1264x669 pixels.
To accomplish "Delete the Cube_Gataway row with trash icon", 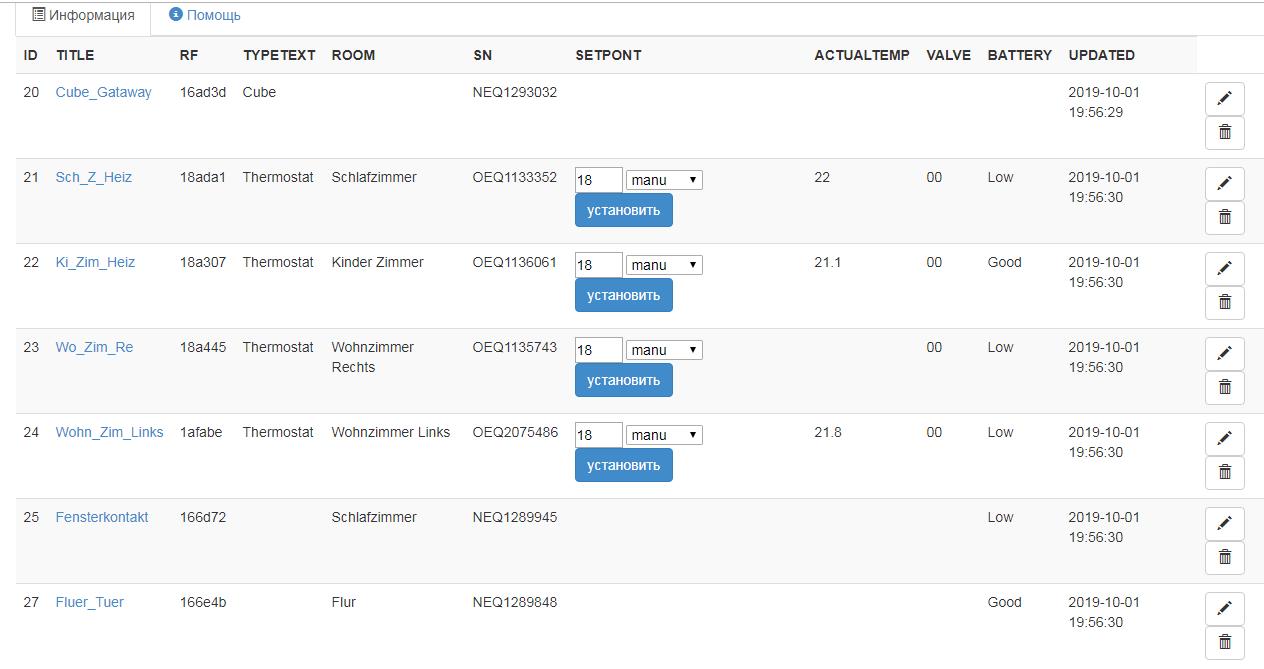I will click(x=1224, y=132).
